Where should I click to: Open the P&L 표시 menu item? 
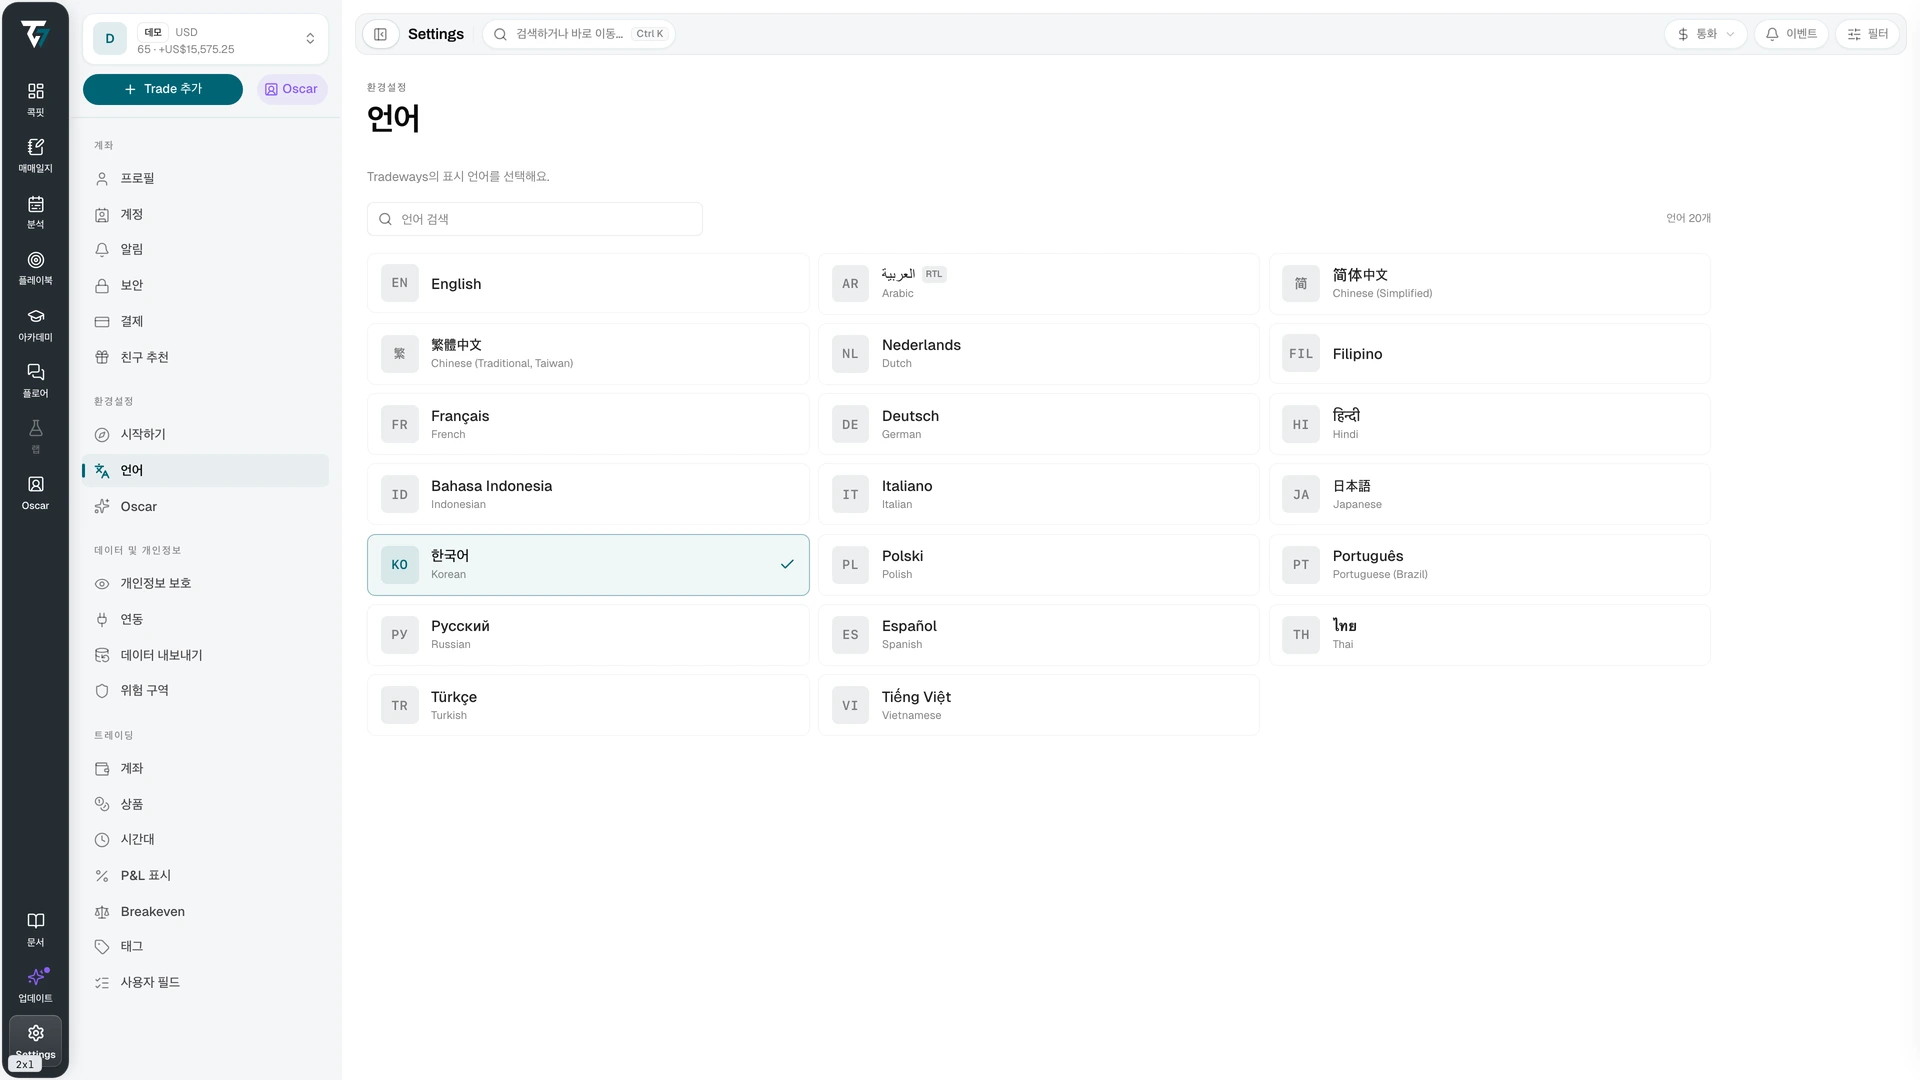(205, 875)
